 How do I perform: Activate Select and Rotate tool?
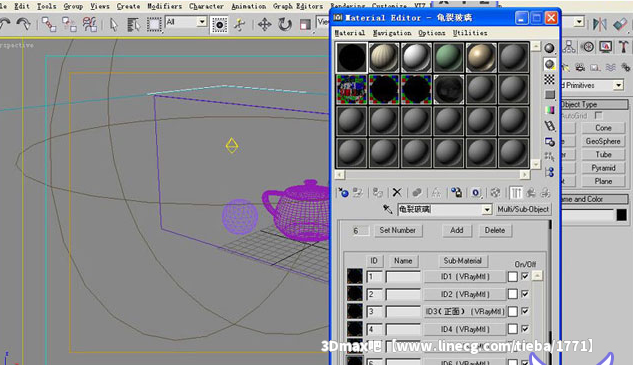click(x=285, y=25)
